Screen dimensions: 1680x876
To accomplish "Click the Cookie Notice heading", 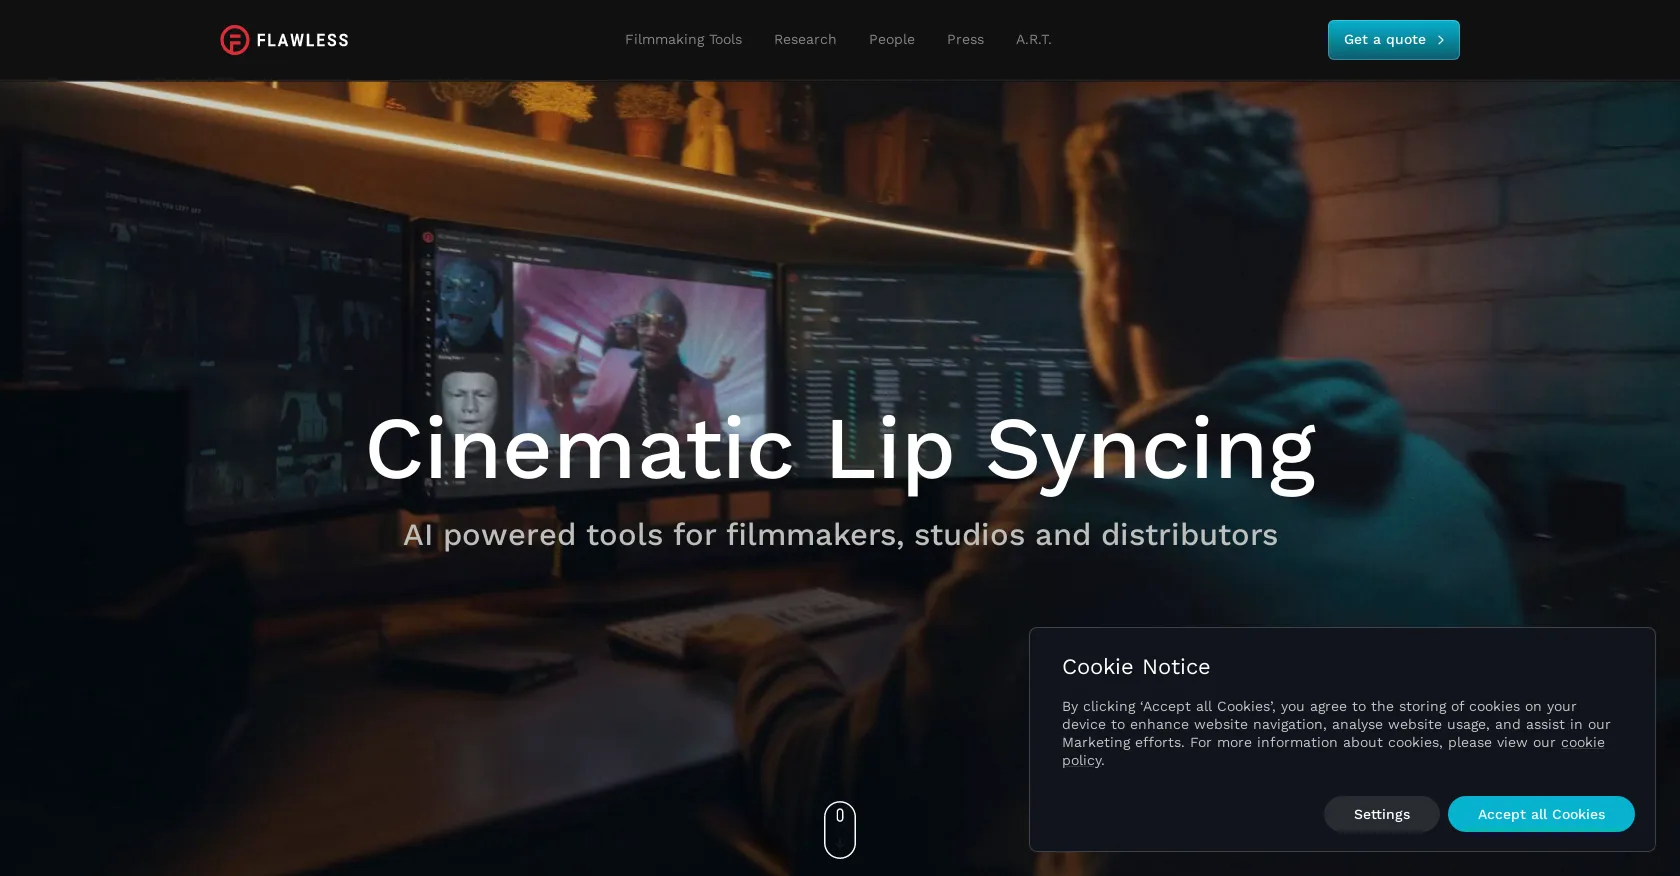I will 1135,667.
